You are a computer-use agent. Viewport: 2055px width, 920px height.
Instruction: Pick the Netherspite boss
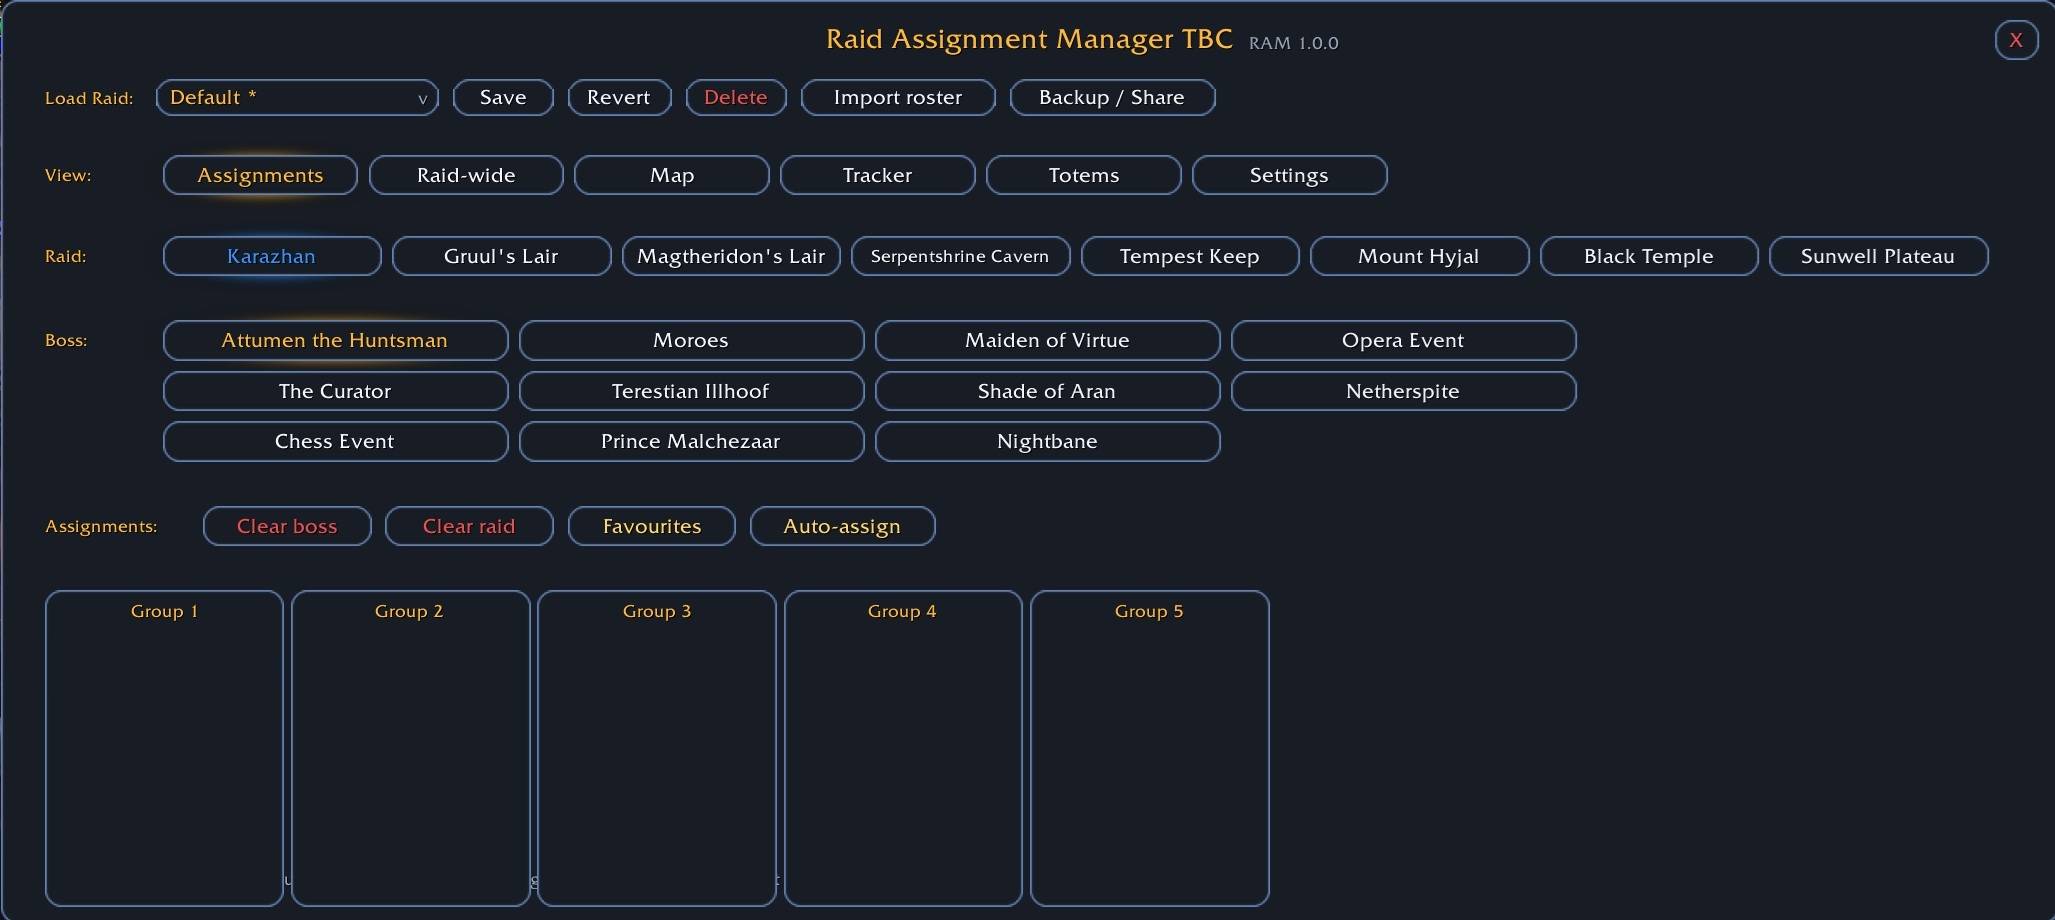tap(1403, 391)
